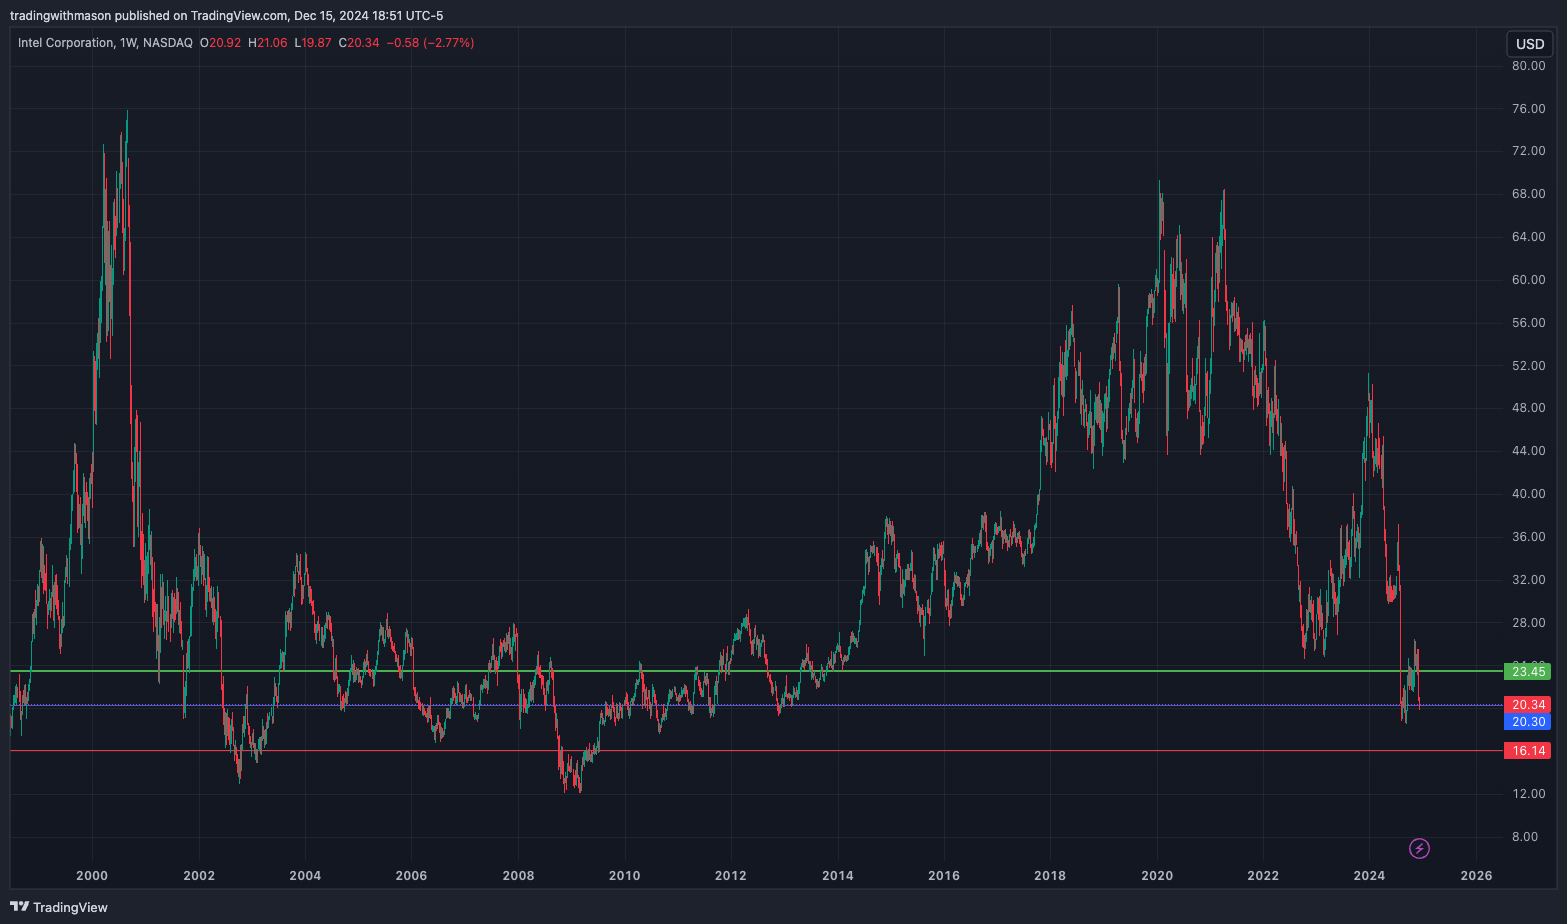Click the 8.00 price axis label
Screen dimensions: 1567x924
[x=1525, y=837]
